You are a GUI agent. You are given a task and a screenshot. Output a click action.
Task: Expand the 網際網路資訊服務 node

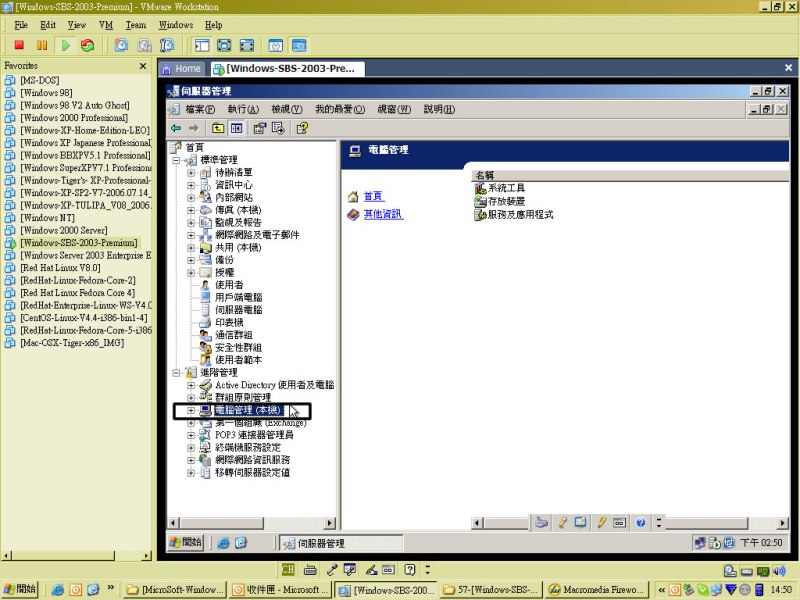click(191, 460)
